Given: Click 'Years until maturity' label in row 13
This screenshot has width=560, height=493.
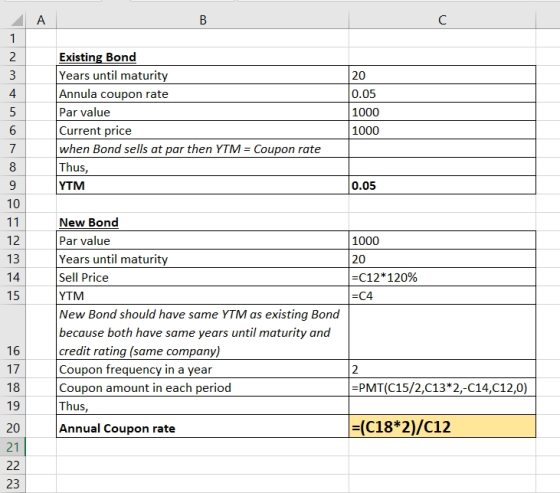Looking at the screenshot, I should [x=202, y=259].
